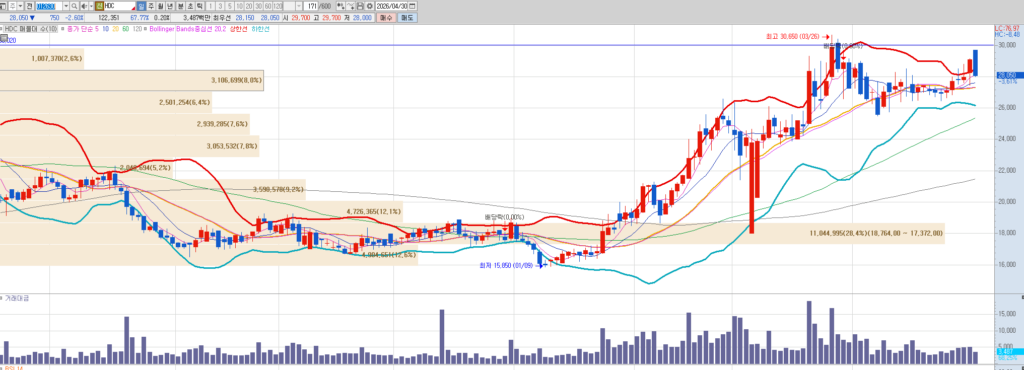Image resolution: width=1024 pixels, height=370 pixels.
Task: Select the 월 monthly chart period
Action: tap(161, 6)
